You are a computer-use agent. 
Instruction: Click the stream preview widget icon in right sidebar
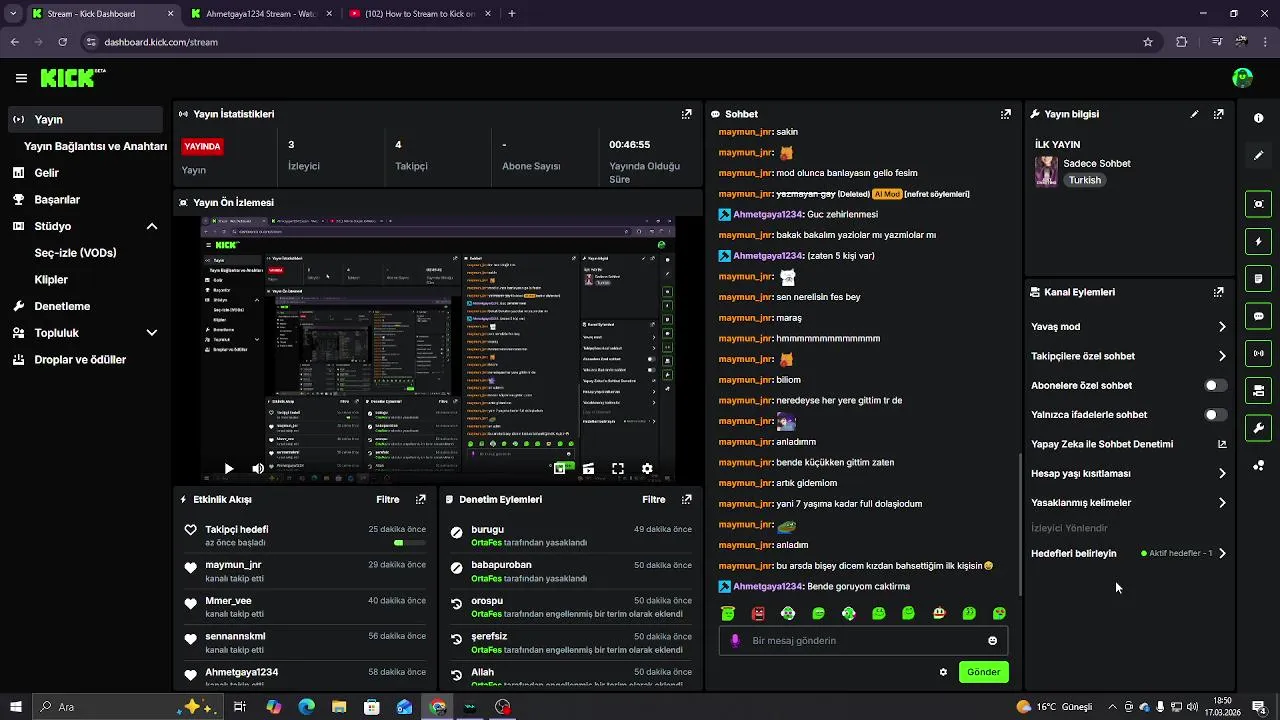[x=1258, y=204]
